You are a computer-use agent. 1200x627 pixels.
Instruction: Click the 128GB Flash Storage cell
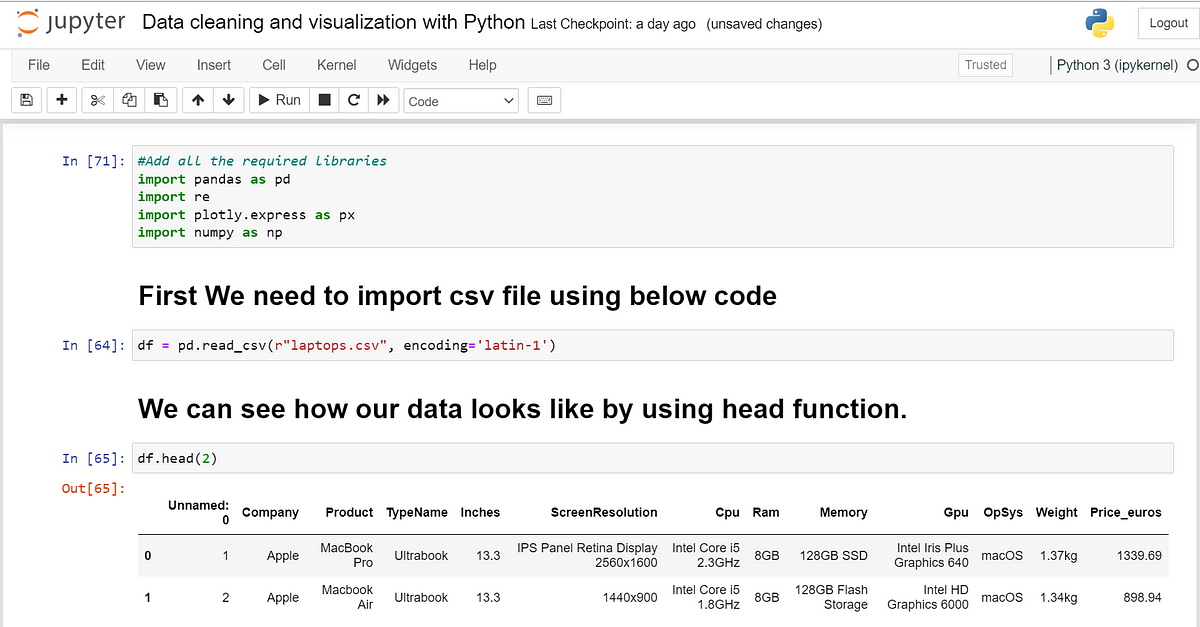(x=831, y=597)
